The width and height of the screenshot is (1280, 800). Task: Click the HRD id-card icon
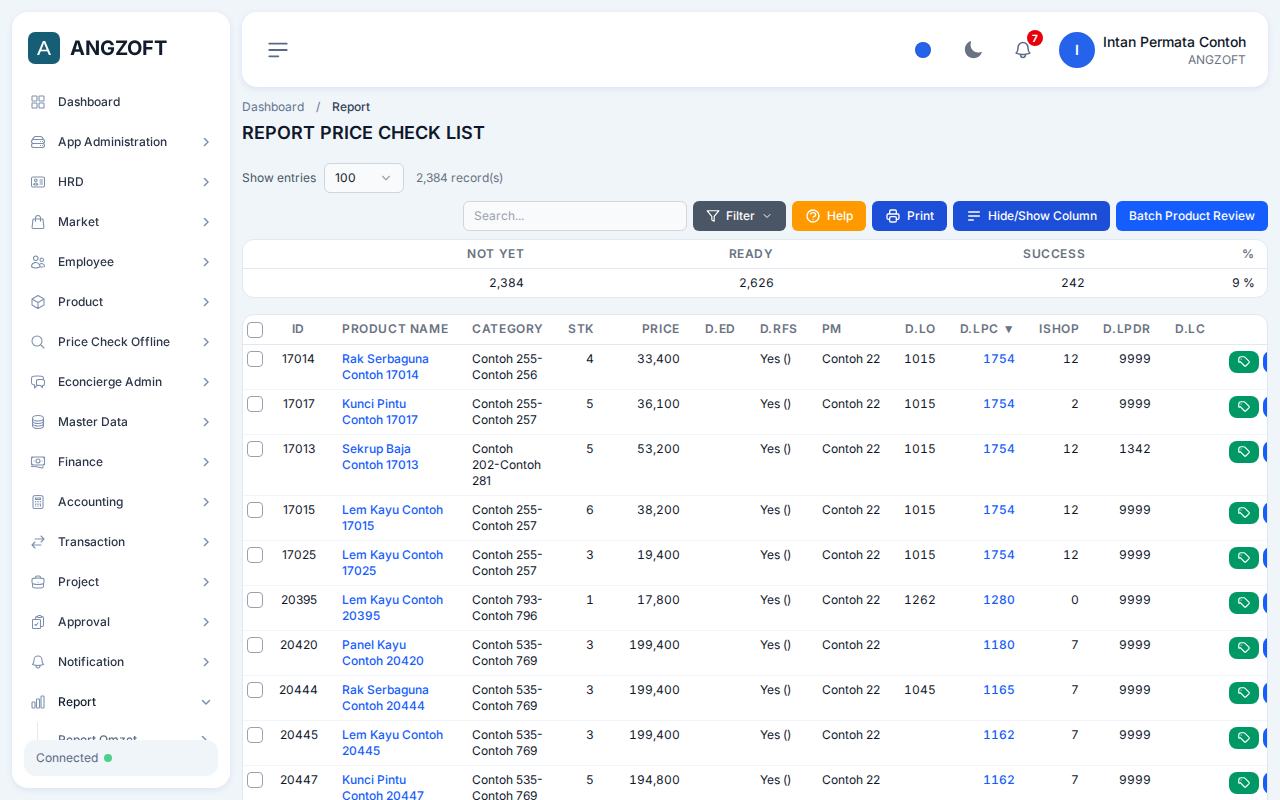coord(38,182)
